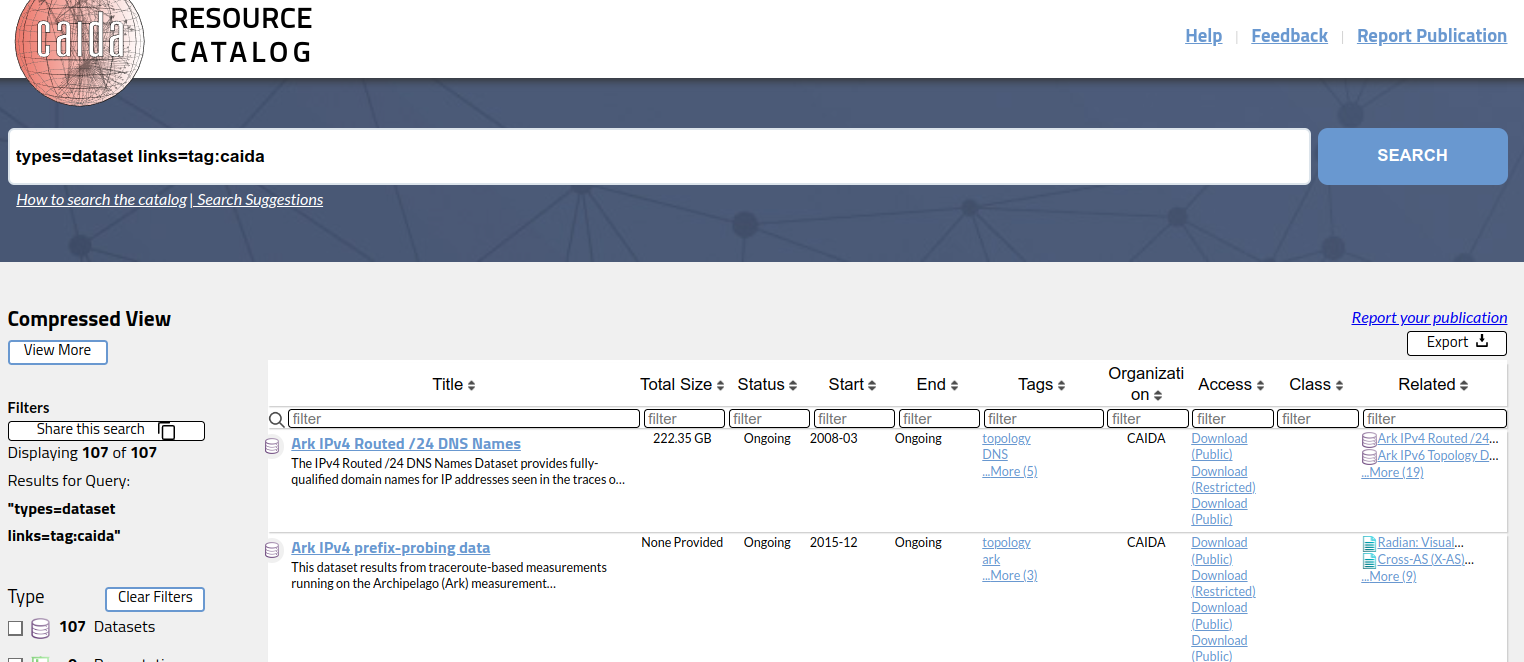This screenshot has width=1524, height=662.
Task: Sort by the Access column
Action: (1231, 385)
